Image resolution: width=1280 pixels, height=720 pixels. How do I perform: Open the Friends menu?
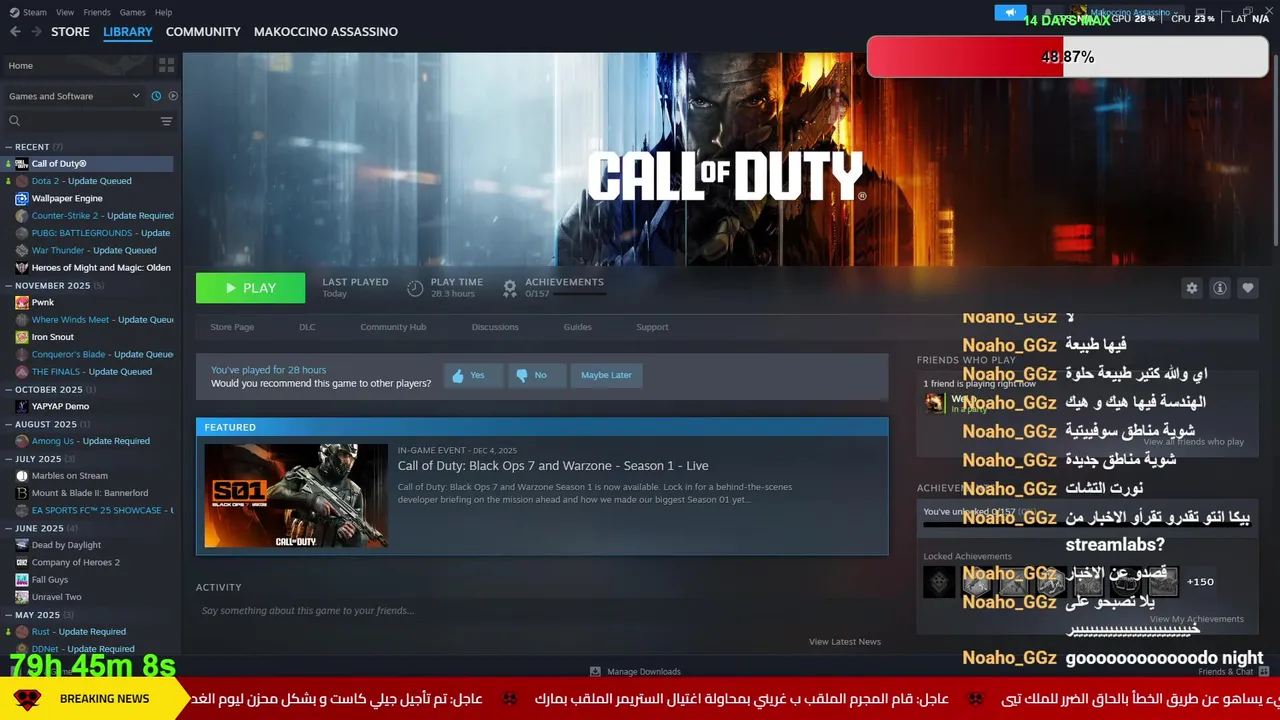point(97,12)
